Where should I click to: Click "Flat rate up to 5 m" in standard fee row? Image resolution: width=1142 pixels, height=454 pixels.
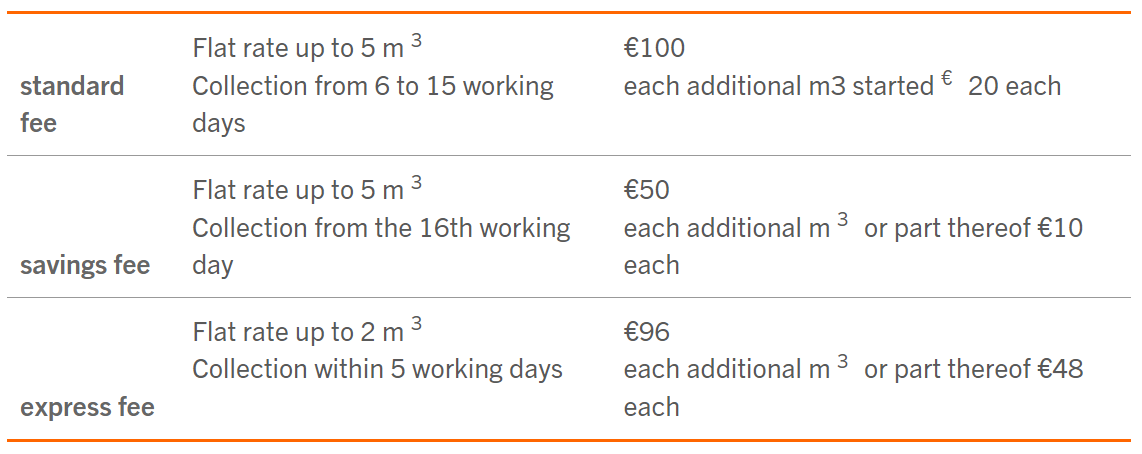[298, 48]
